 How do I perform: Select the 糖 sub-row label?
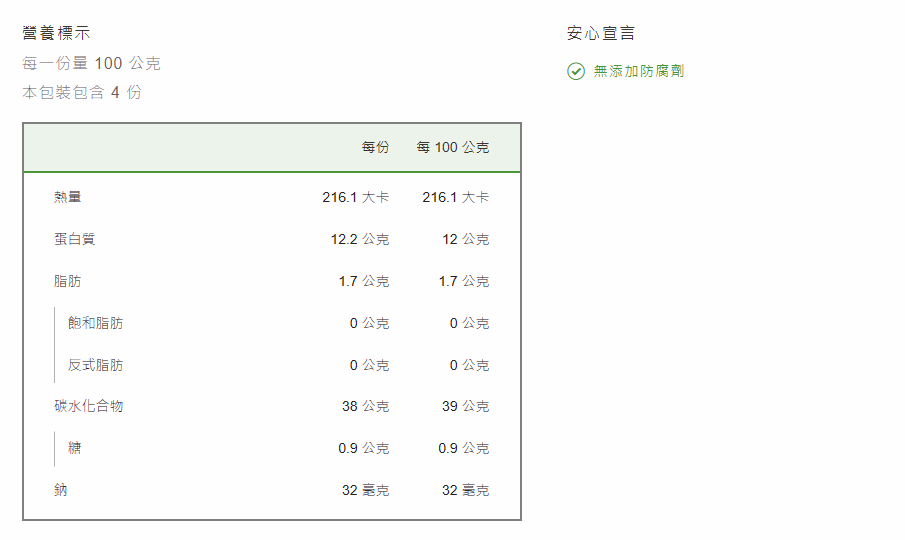75,448
